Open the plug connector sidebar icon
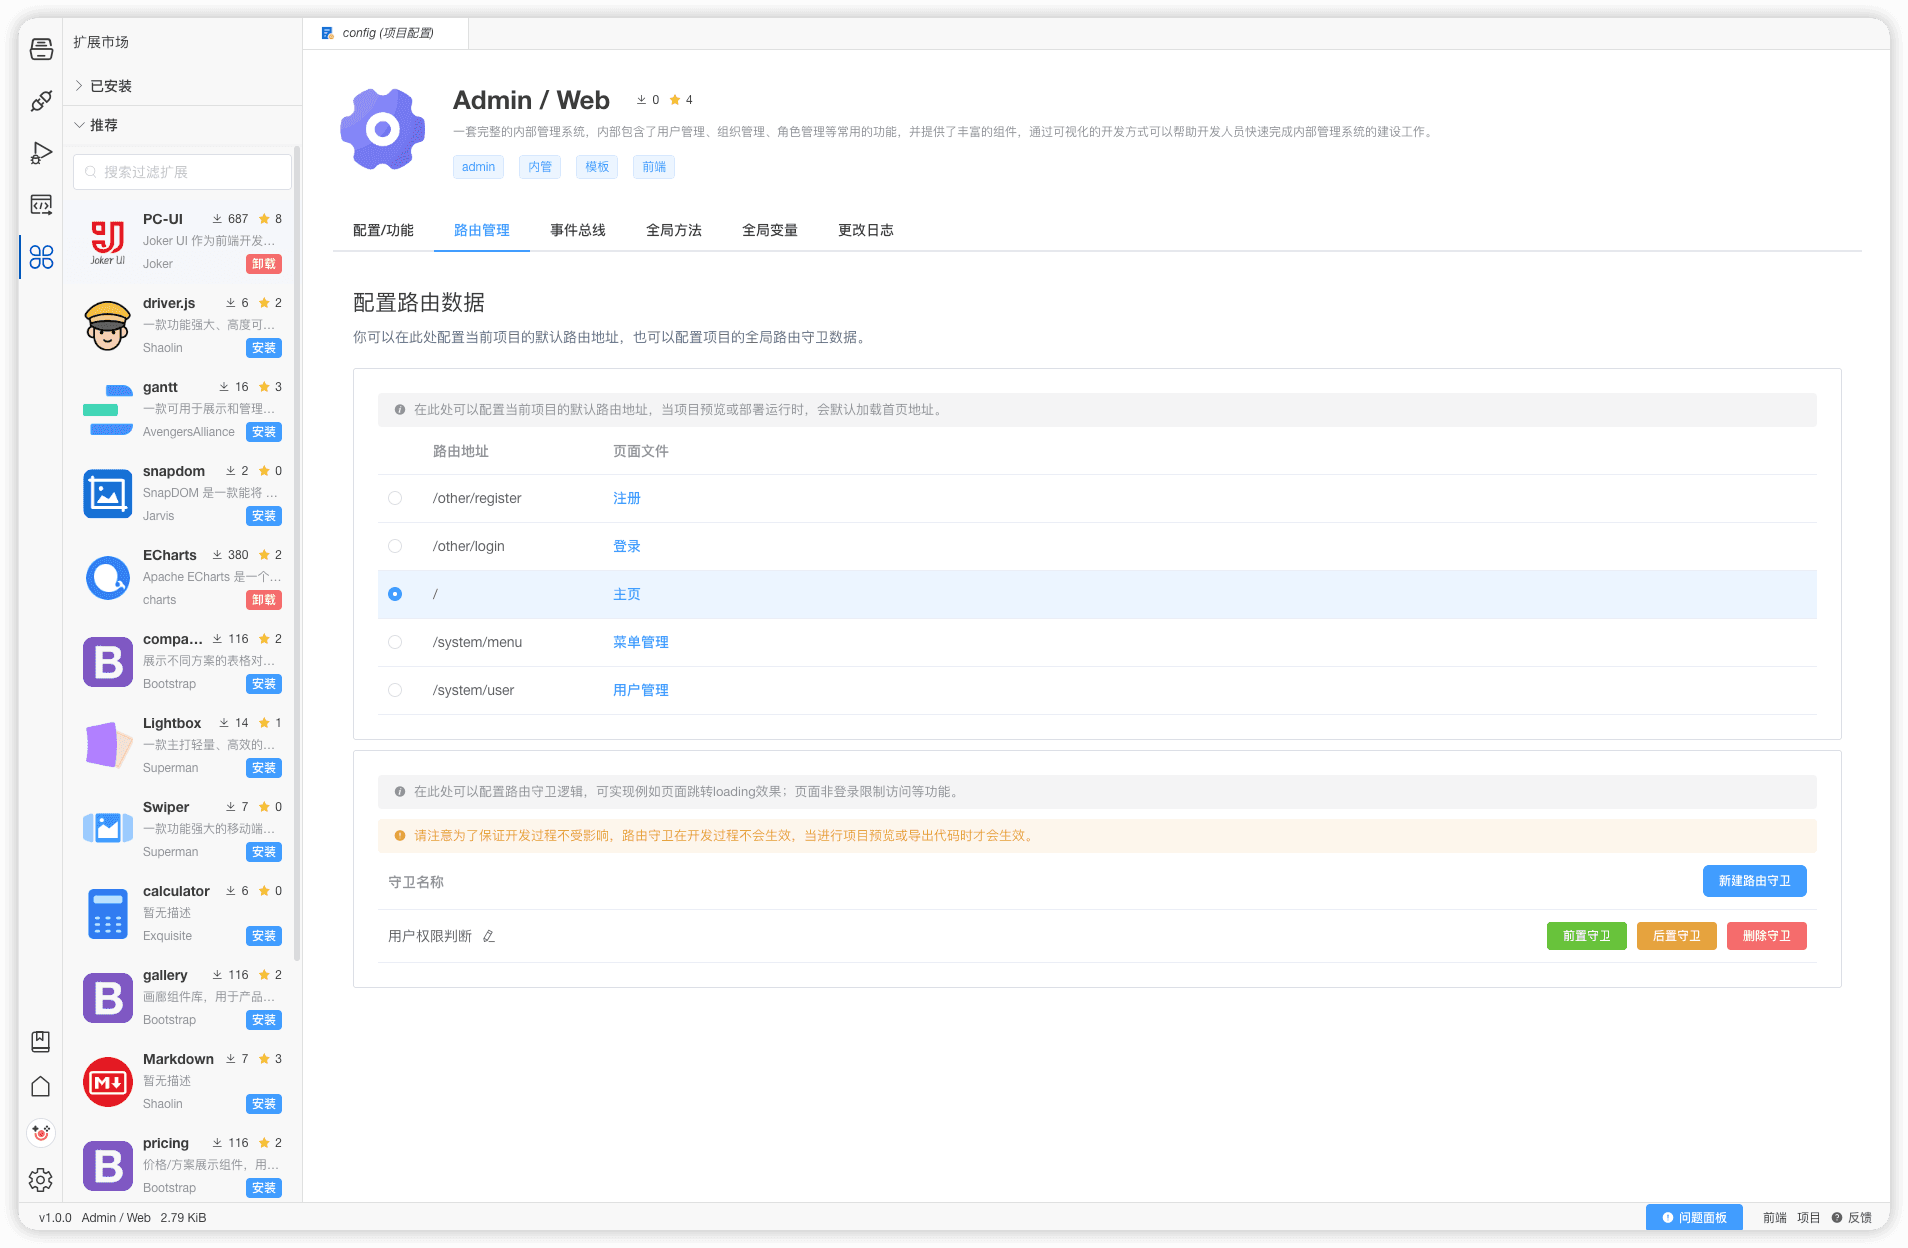The image size is (1908, 1248). 41,101
